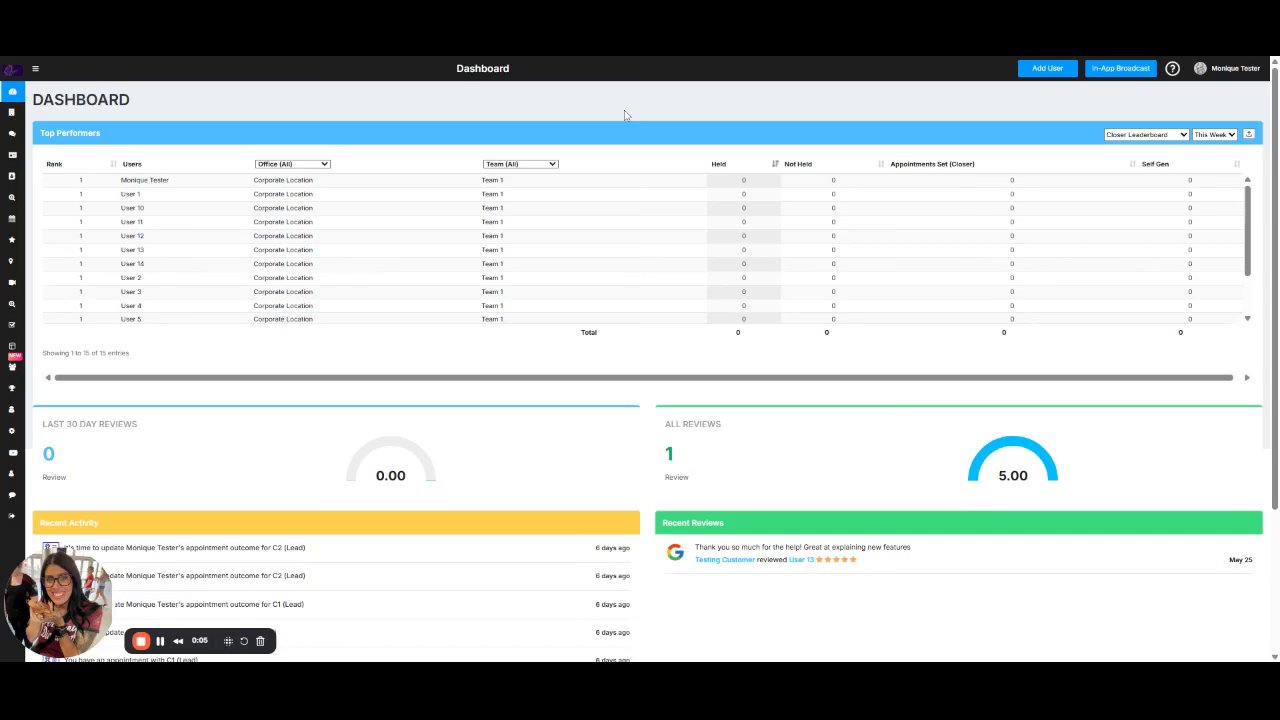Open the help question mark icon

[1172, 69]
